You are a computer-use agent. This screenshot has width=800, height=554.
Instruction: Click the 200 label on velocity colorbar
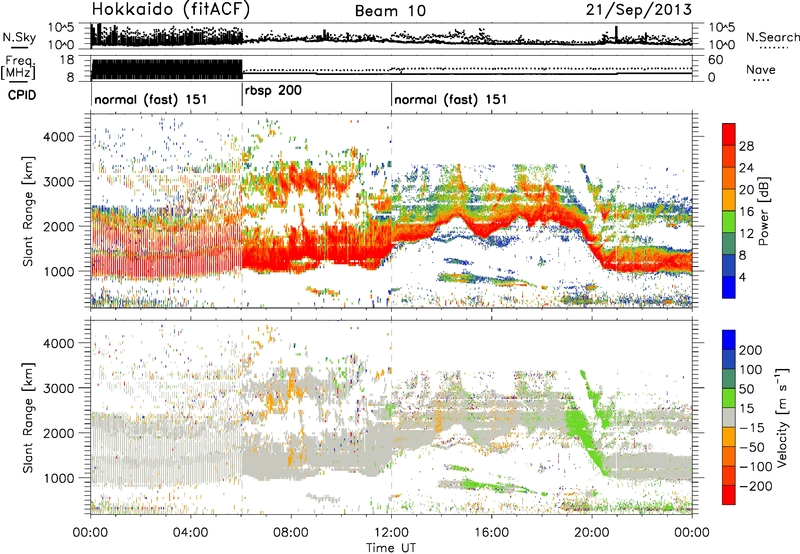pyautogui.click(x=751, y=350)
